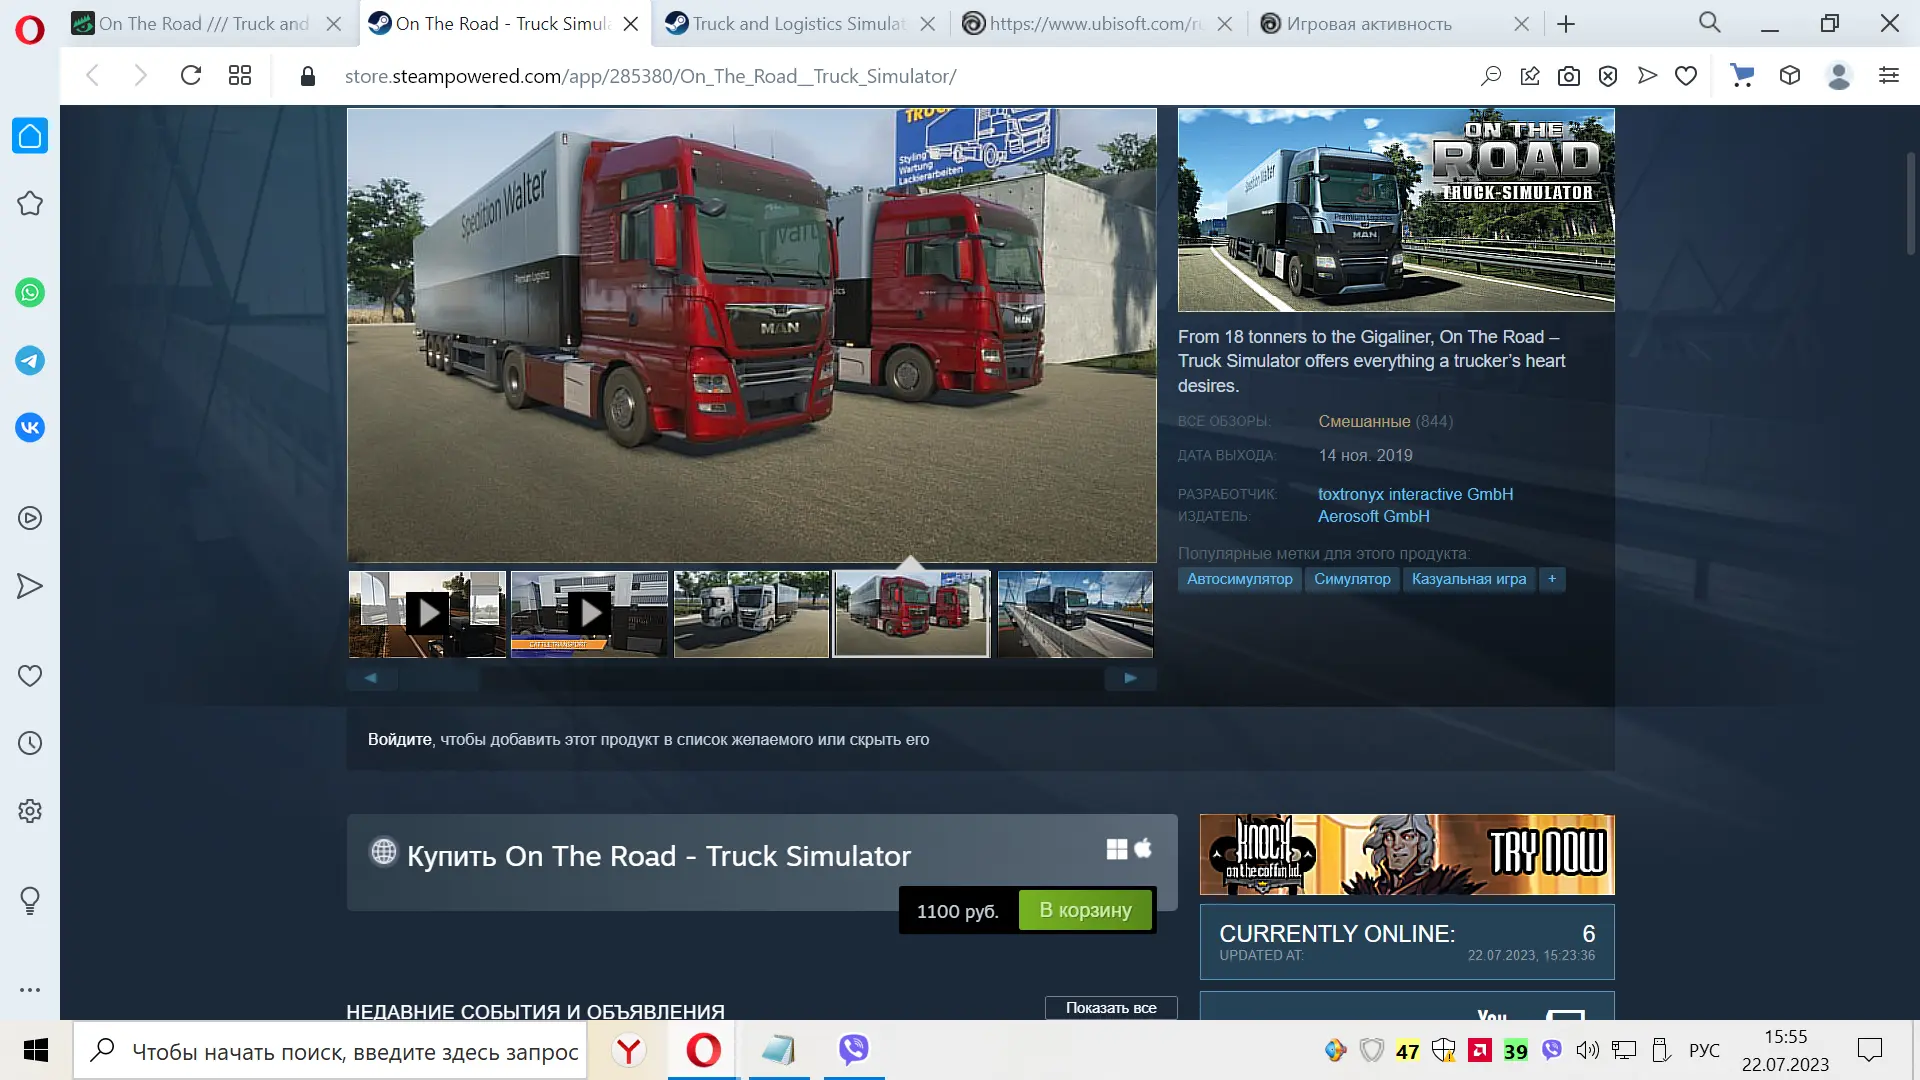The height and width of the screenshot is (1080, 1920).
Task: Open Knock on the coffin lid banner
Action: (x=1407, y=854)
